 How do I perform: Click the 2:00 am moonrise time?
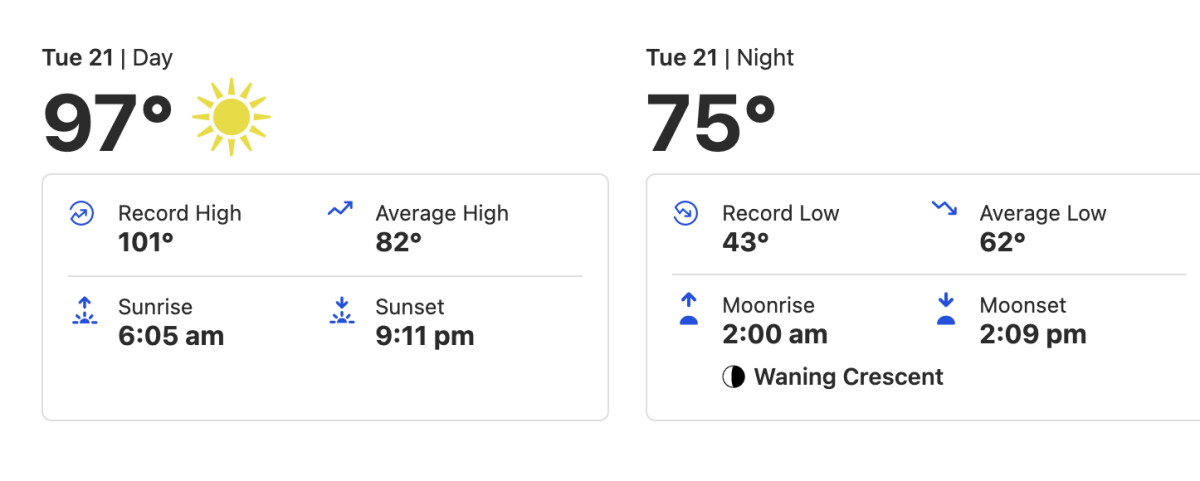pos(775,335)
